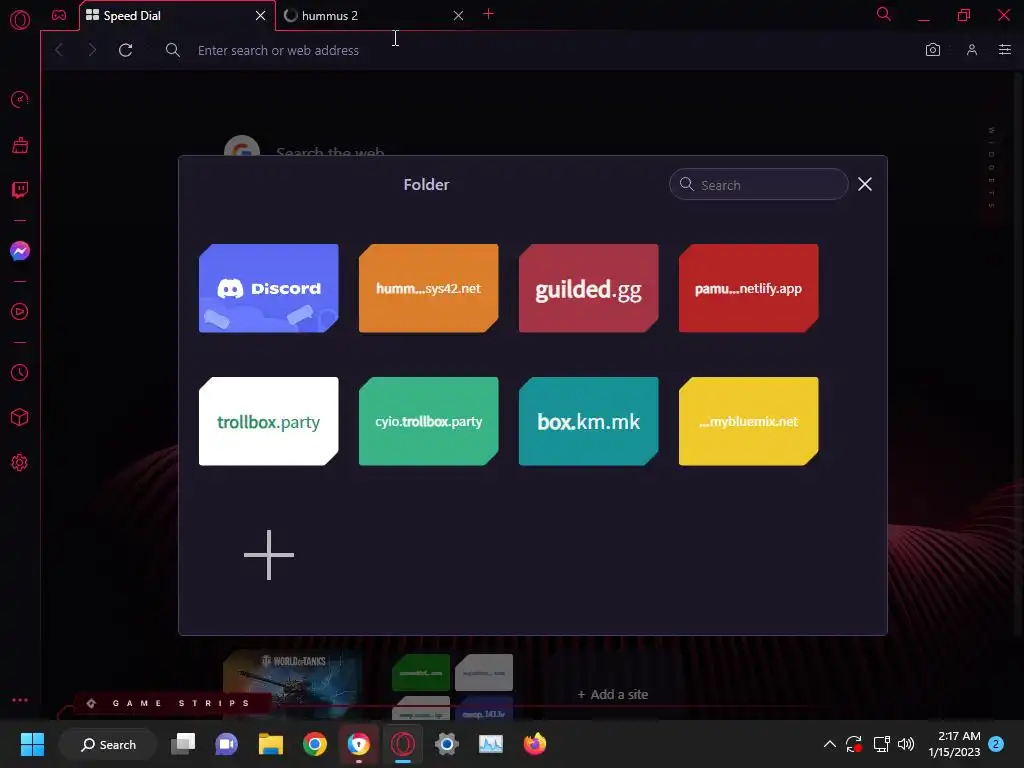Open the Game Strips label
The width and height of the screenshot is (1024, 768).
point(172,703)
